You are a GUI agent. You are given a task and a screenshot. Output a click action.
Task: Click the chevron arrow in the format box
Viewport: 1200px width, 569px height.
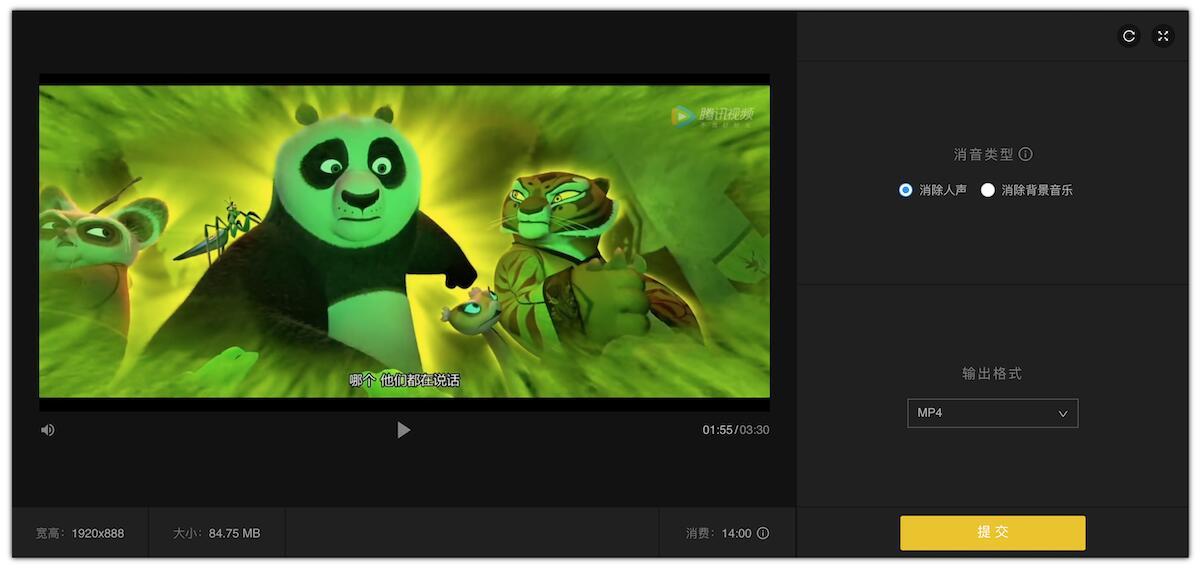coord(1063,413)
